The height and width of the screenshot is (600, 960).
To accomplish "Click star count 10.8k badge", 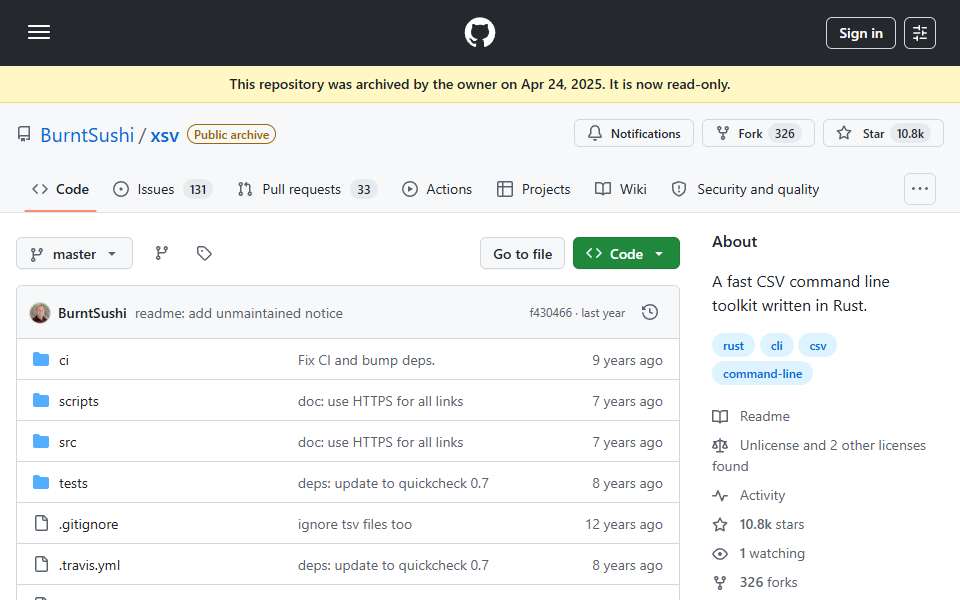I will (x=910, y=133).
